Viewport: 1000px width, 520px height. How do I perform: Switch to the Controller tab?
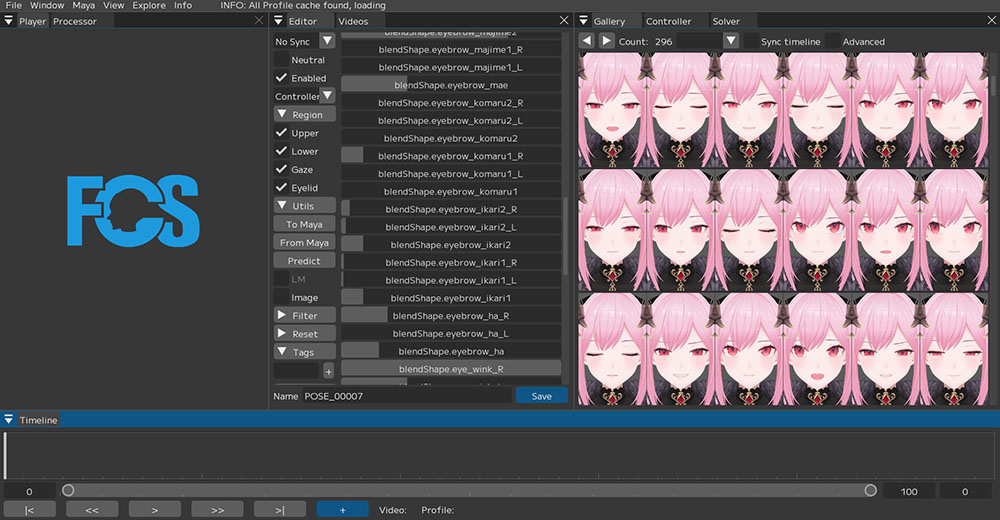(668, 21)
